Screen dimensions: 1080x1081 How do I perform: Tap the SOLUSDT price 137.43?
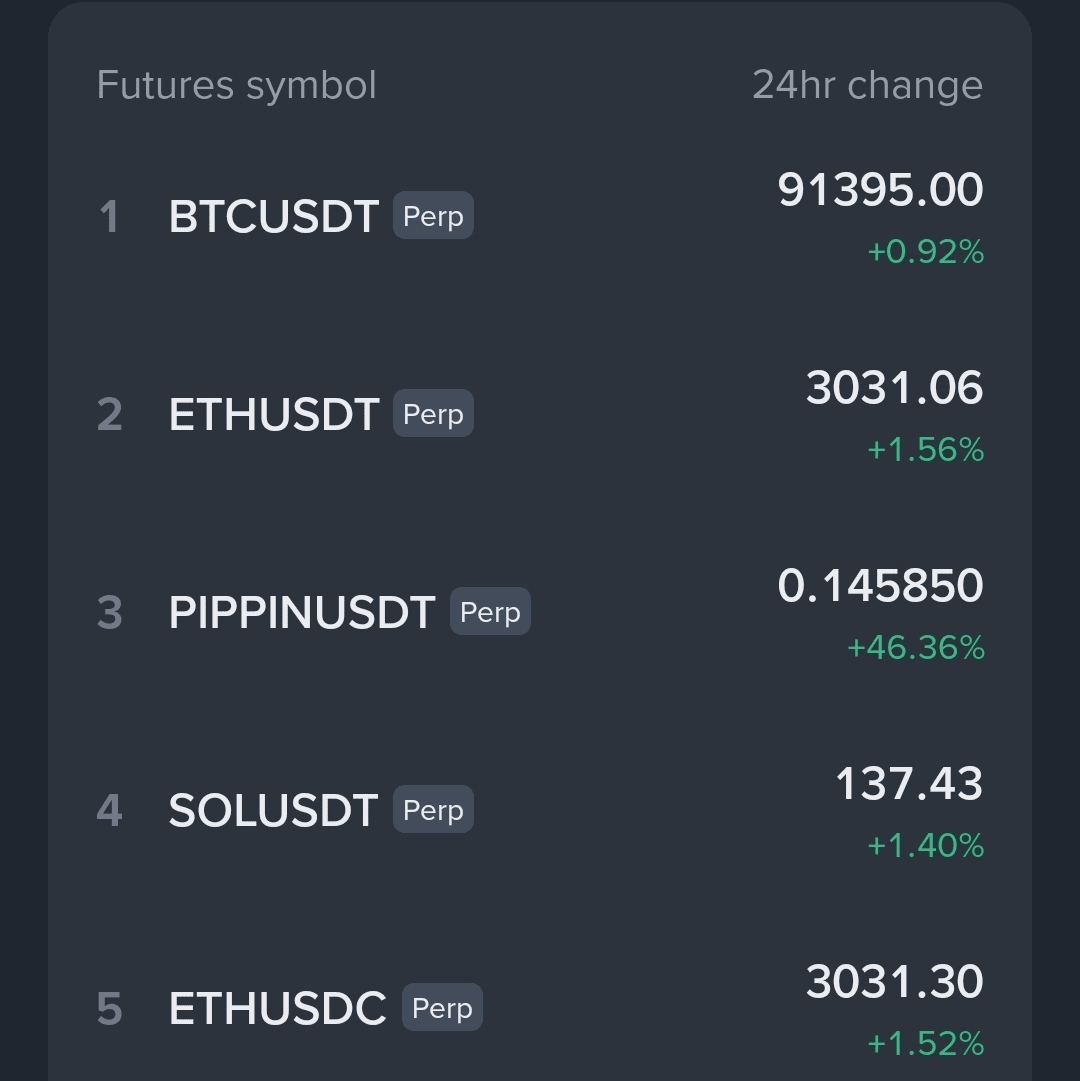(x=908, y=784)
